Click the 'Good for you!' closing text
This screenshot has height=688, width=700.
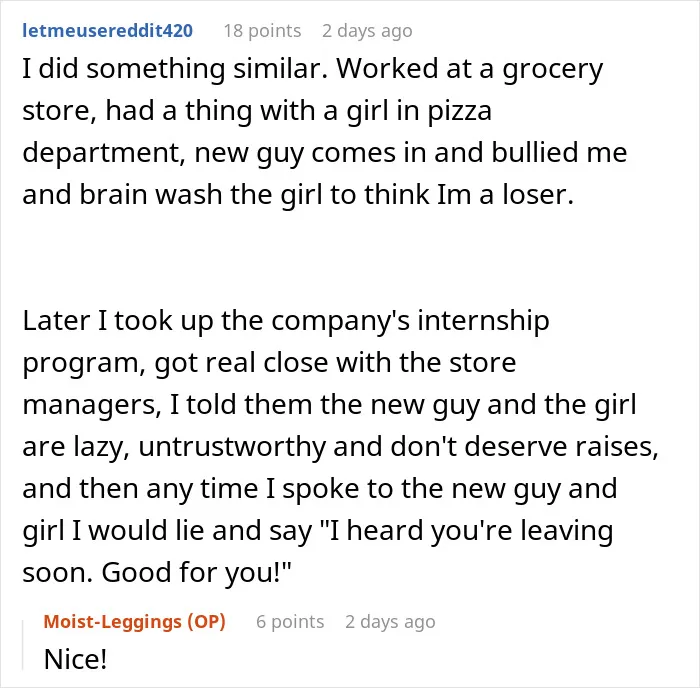(x=196, y=573)
